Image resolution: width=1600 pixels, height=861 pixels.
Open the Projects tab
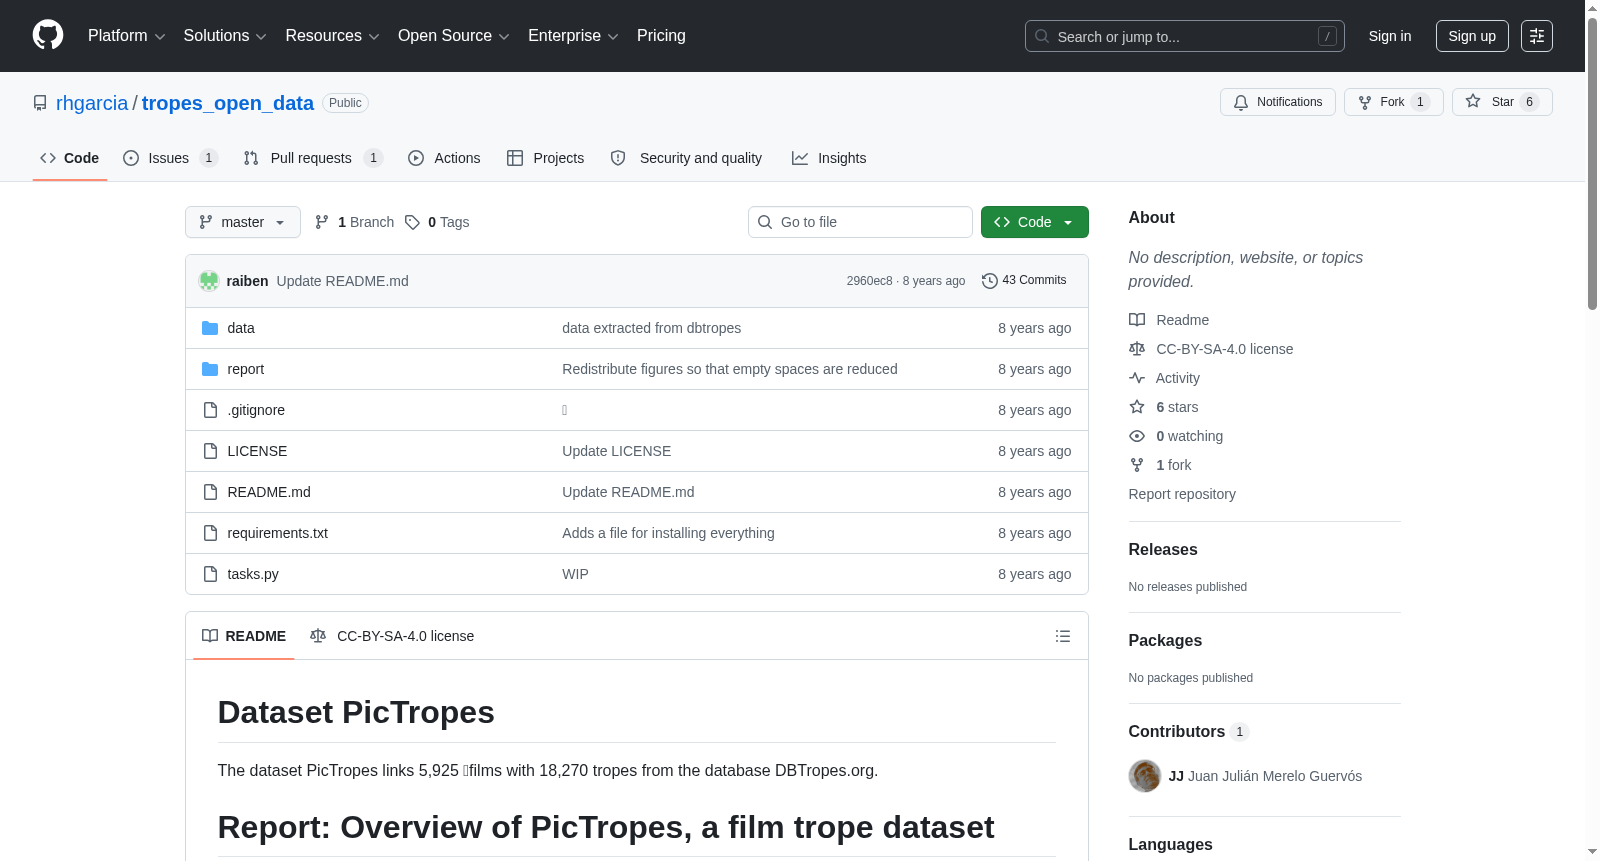tap(546, 158)
